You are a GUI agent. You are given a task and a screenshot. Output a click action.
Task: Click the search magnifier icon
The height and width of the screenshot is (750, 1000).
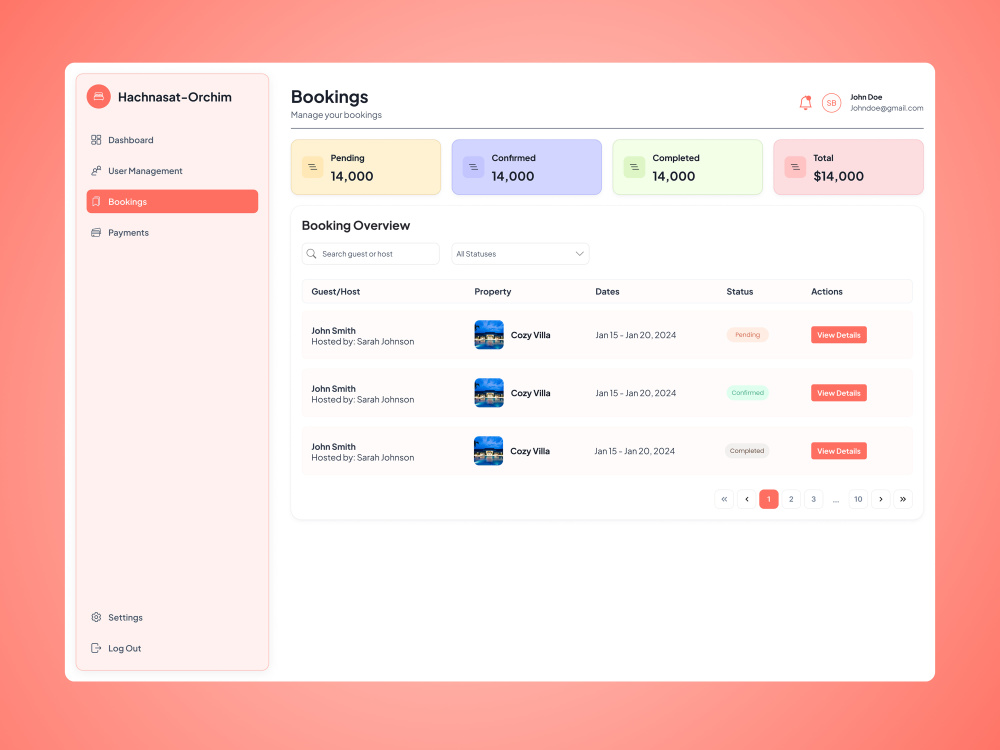(x=311, y=254)
